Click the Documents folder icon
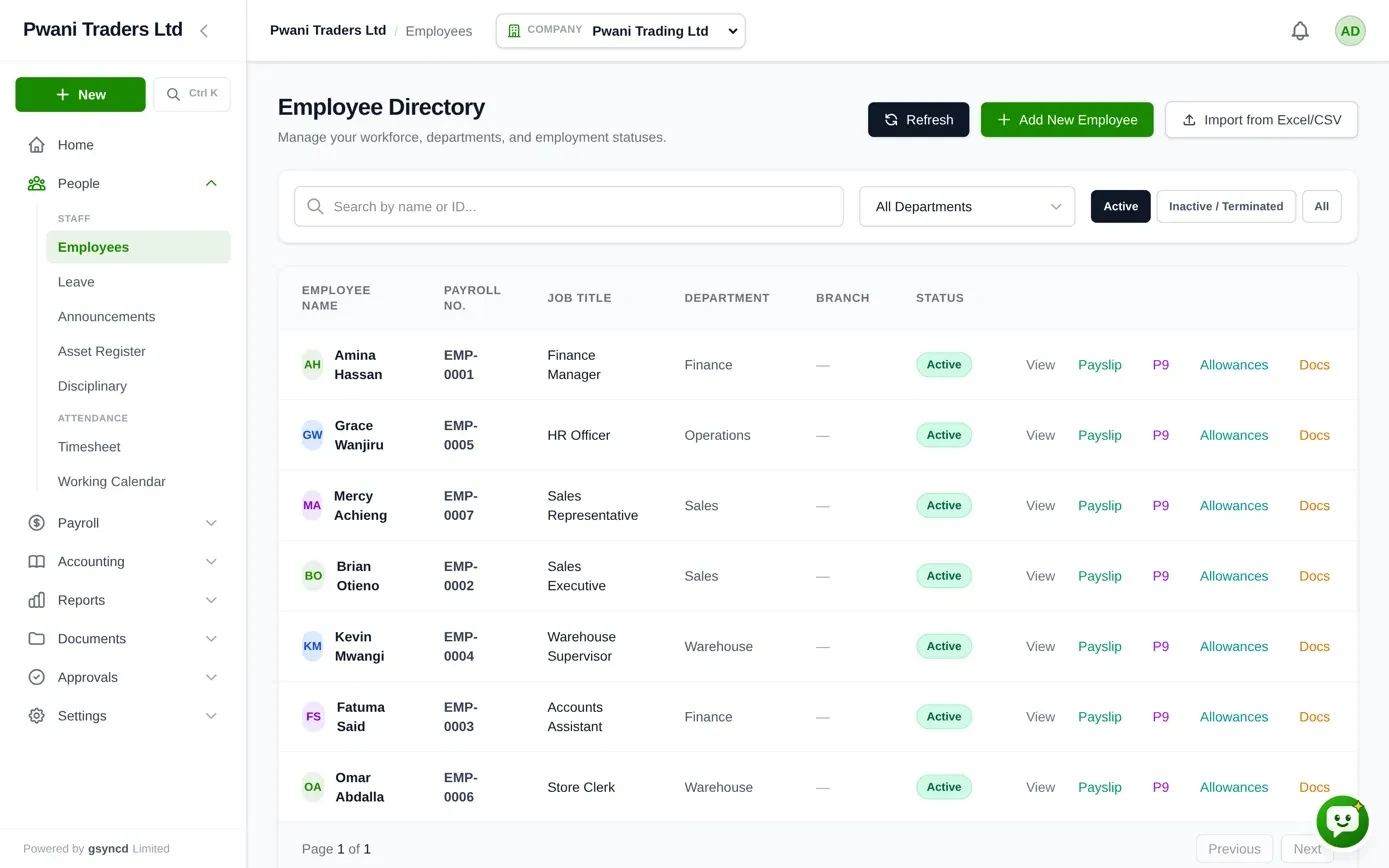Screen dimensions: 1389x868 37,639
